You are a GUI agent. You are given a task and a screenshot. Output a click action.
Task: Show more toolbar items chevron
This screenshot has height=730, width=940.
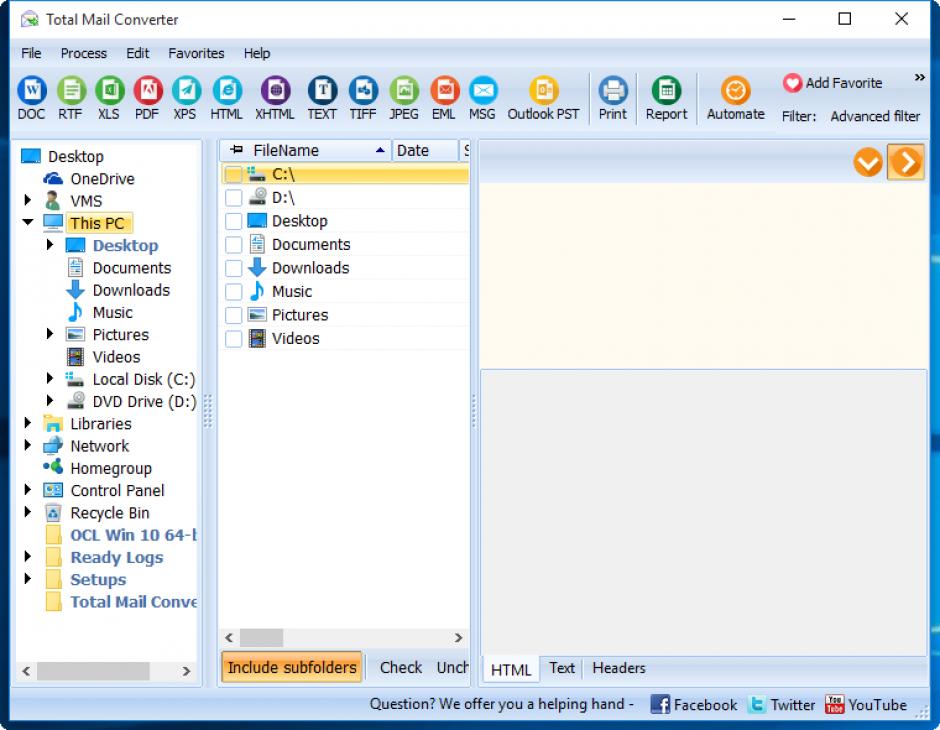[x=920, y=77]
